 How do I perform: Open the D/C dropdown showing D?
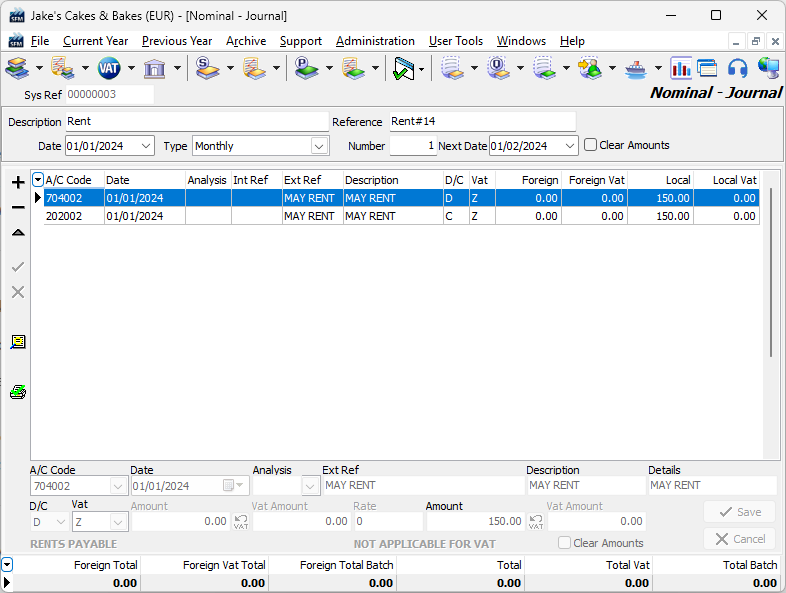61,522
